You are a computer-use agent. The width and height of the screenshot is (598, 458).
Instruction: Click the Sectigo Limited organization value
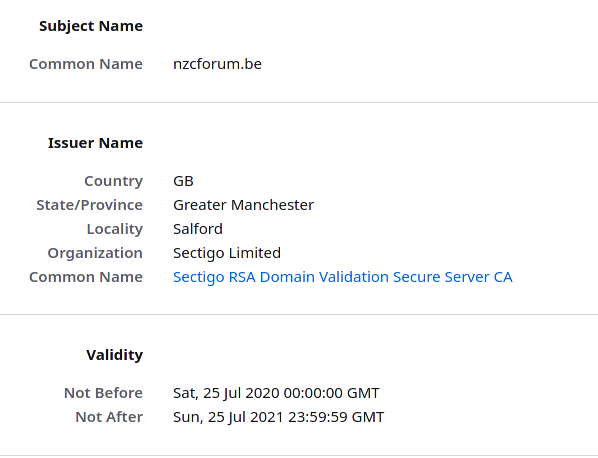pyautogui.click(x=227, y=253)
